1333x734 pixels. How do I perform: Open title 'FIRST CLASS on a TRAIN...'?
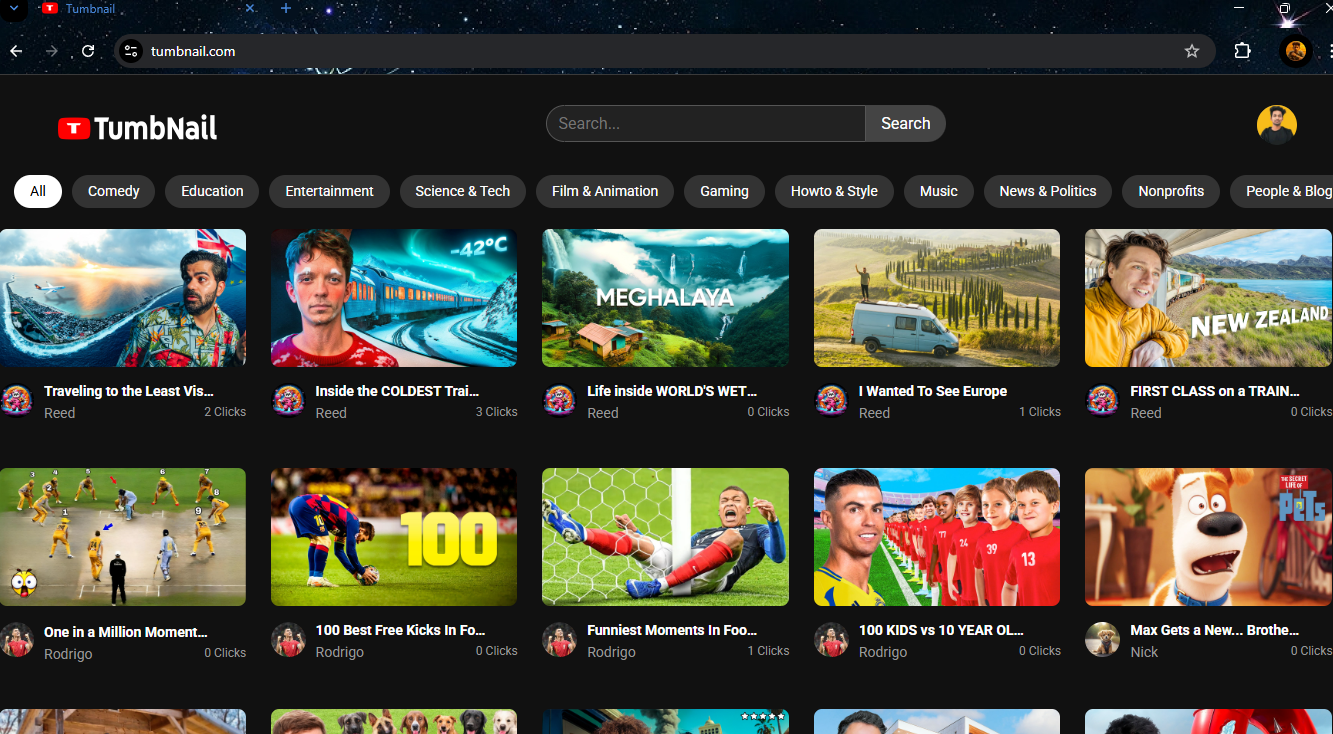[1215, 391]
